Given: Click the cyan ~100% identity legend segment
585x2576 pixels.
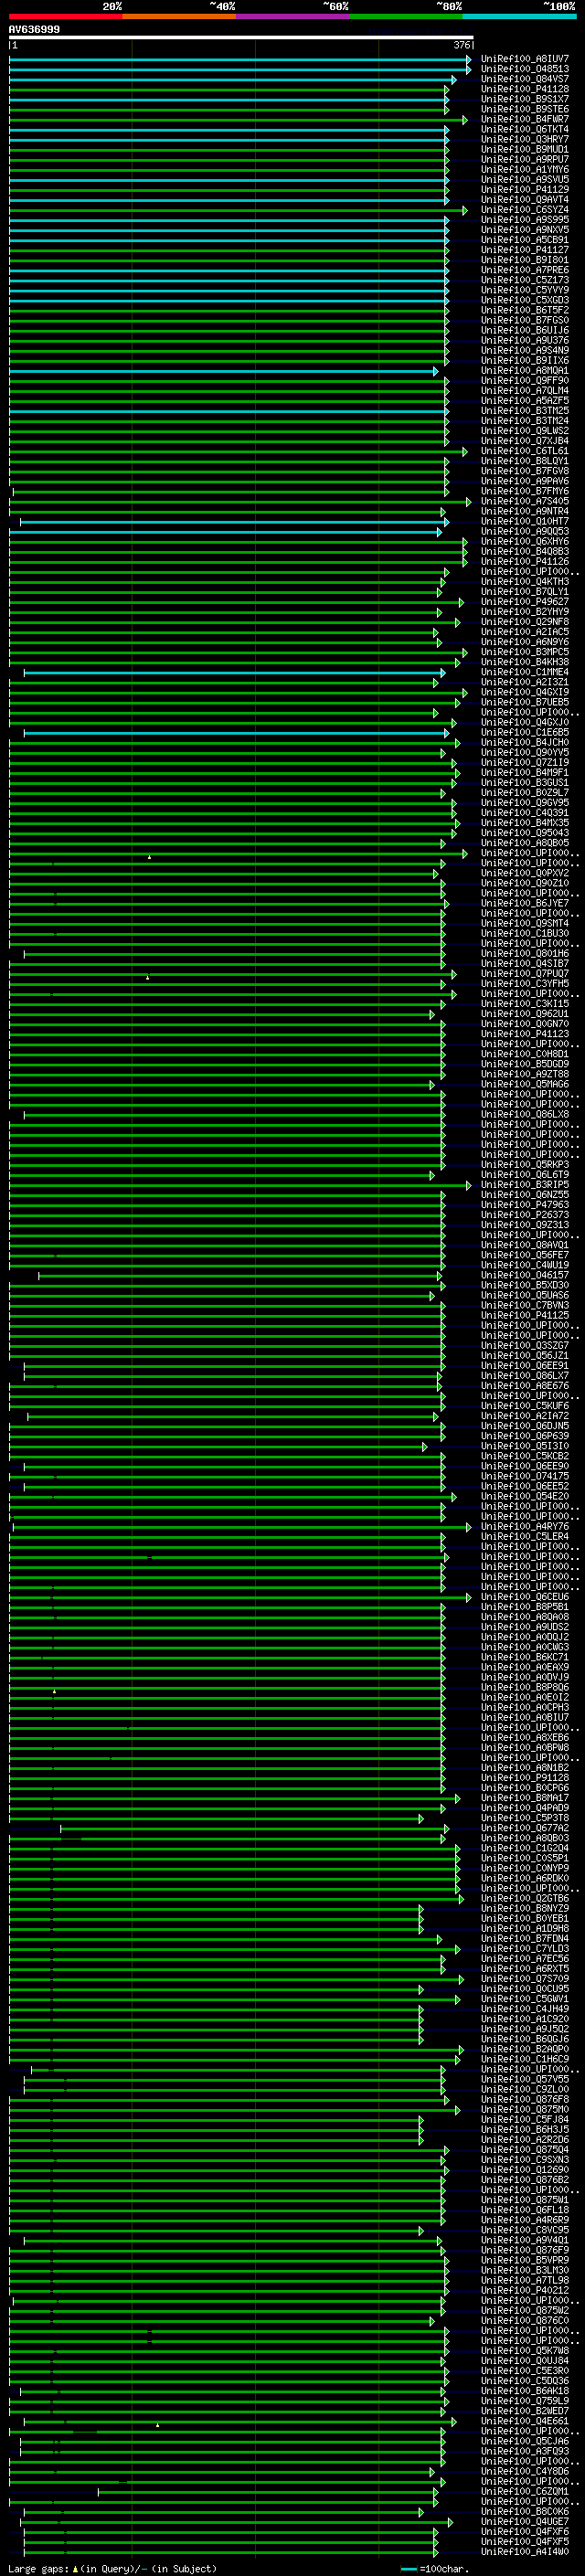Looking at the screenshot, I should click(x=519, y=16).
